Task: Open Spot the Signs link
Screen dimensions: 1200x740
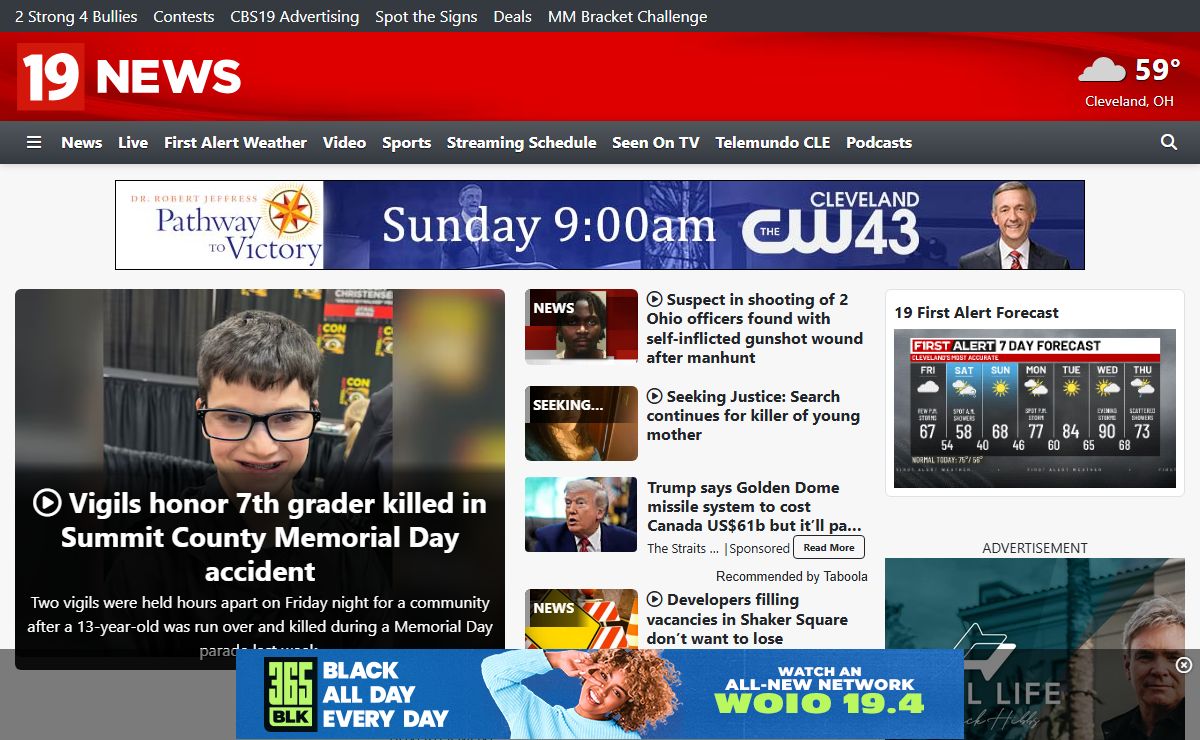Action: 426,16
